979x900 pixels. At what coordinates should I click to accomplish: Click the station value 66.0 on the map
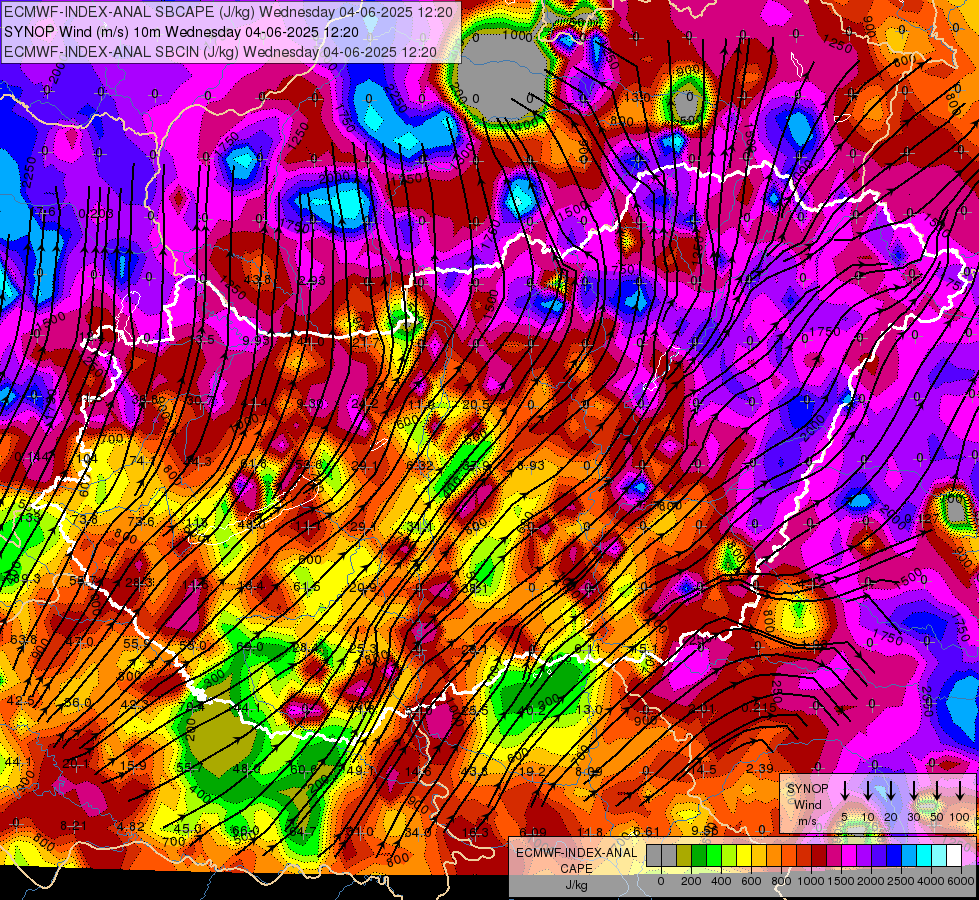coord(245,831)
